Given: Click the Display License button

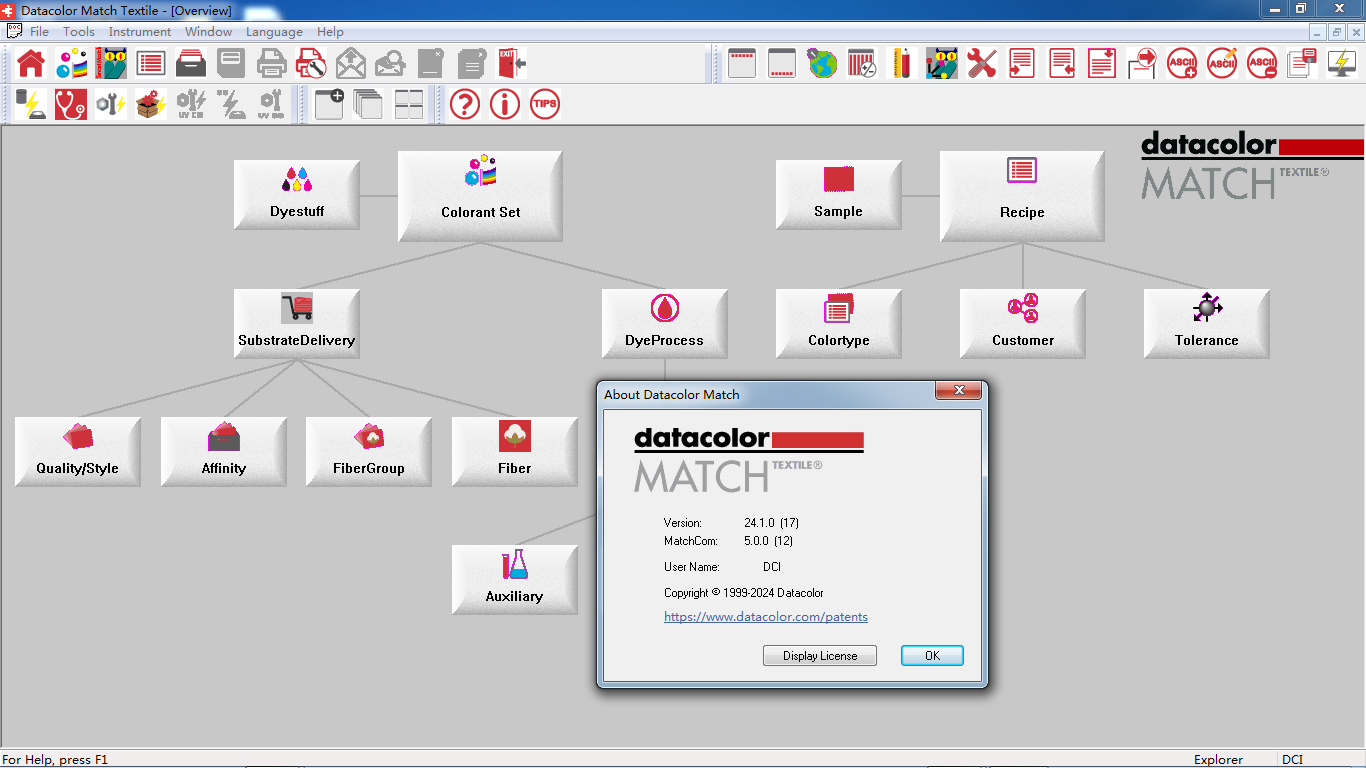Looking at the screenshot, I should coord(820,656).
